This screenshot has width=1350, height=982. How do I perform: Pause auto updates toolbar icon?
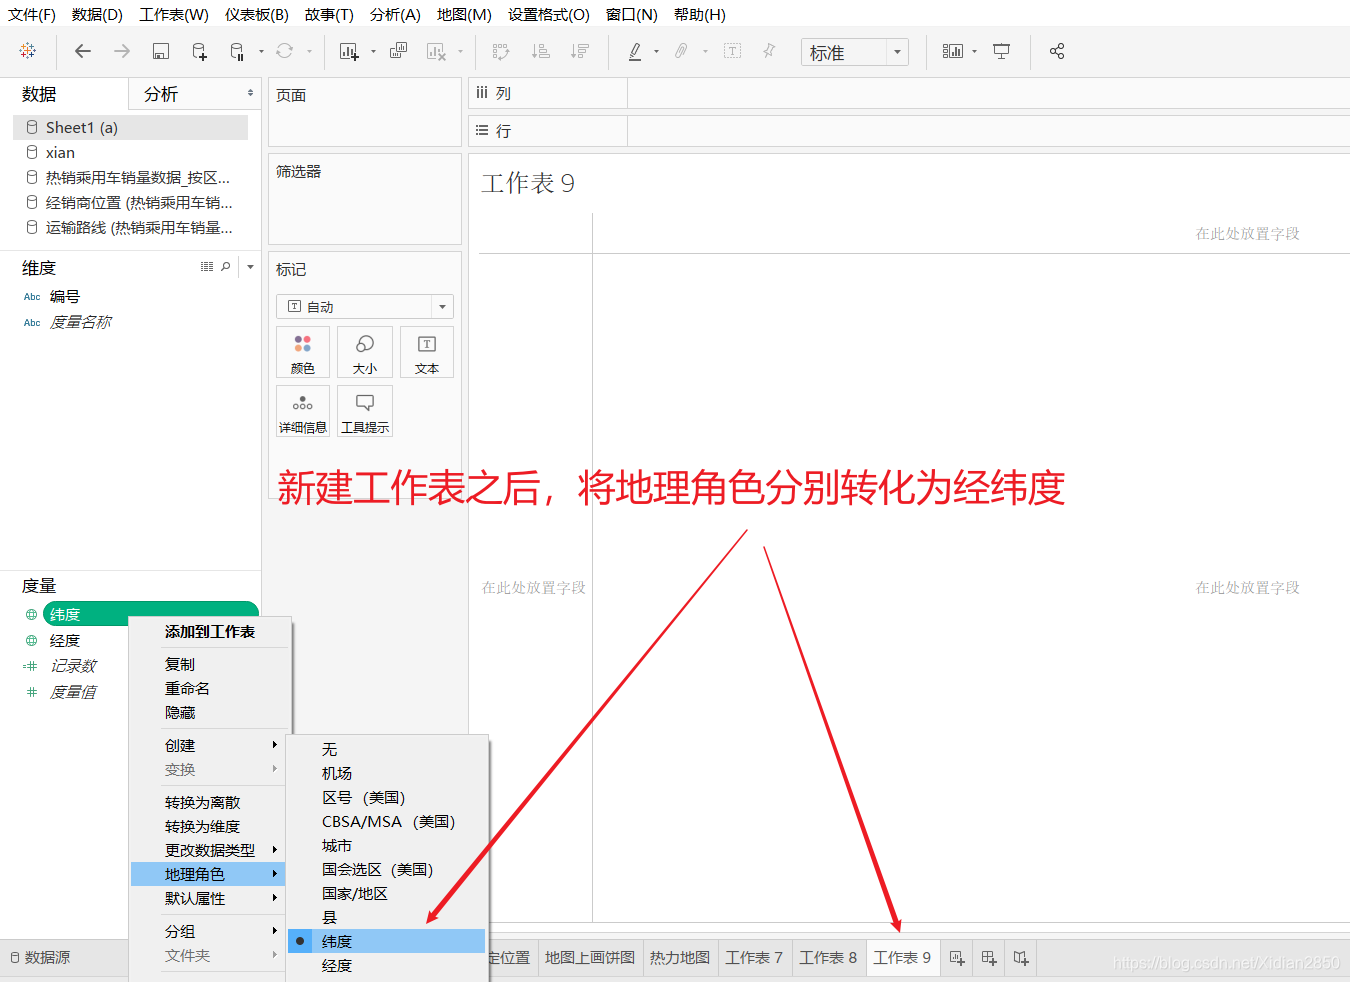(x=237, y=51)
